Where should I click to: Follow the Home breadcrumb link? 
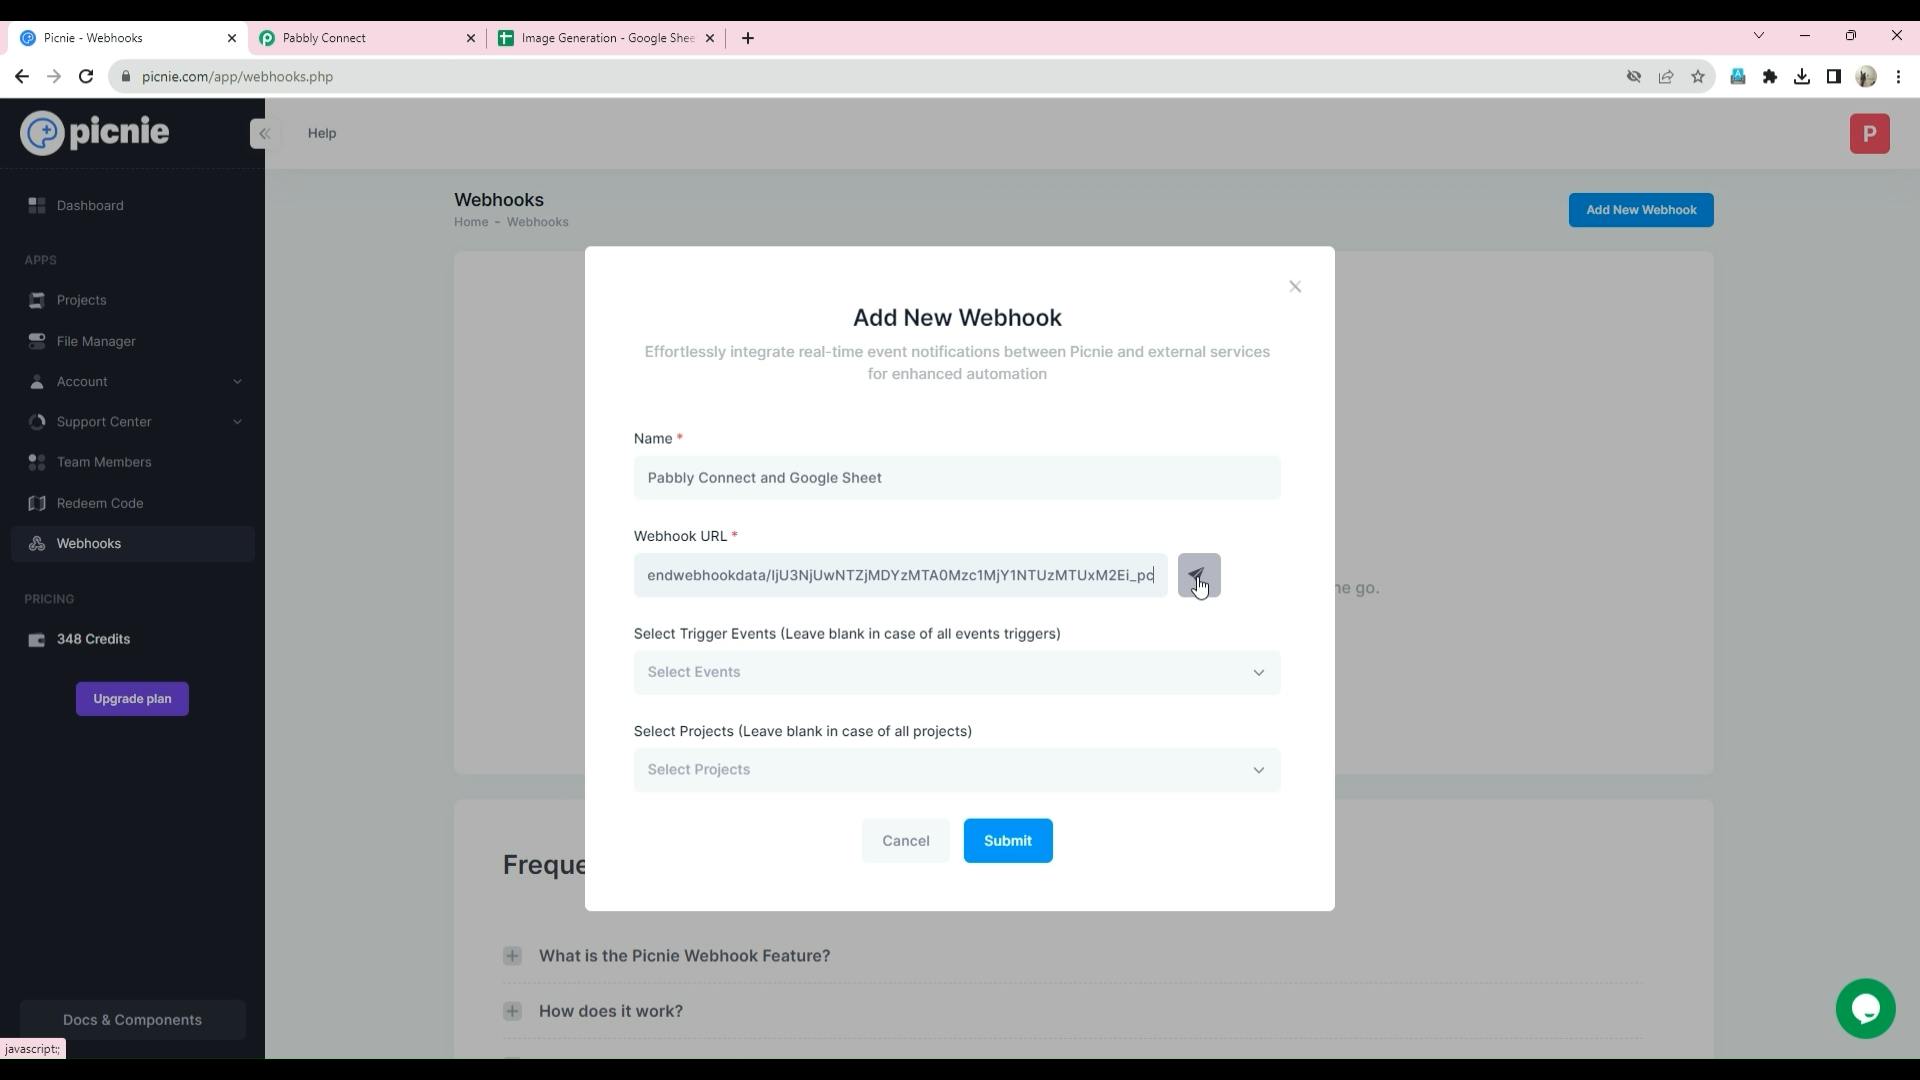pos(471,222)
